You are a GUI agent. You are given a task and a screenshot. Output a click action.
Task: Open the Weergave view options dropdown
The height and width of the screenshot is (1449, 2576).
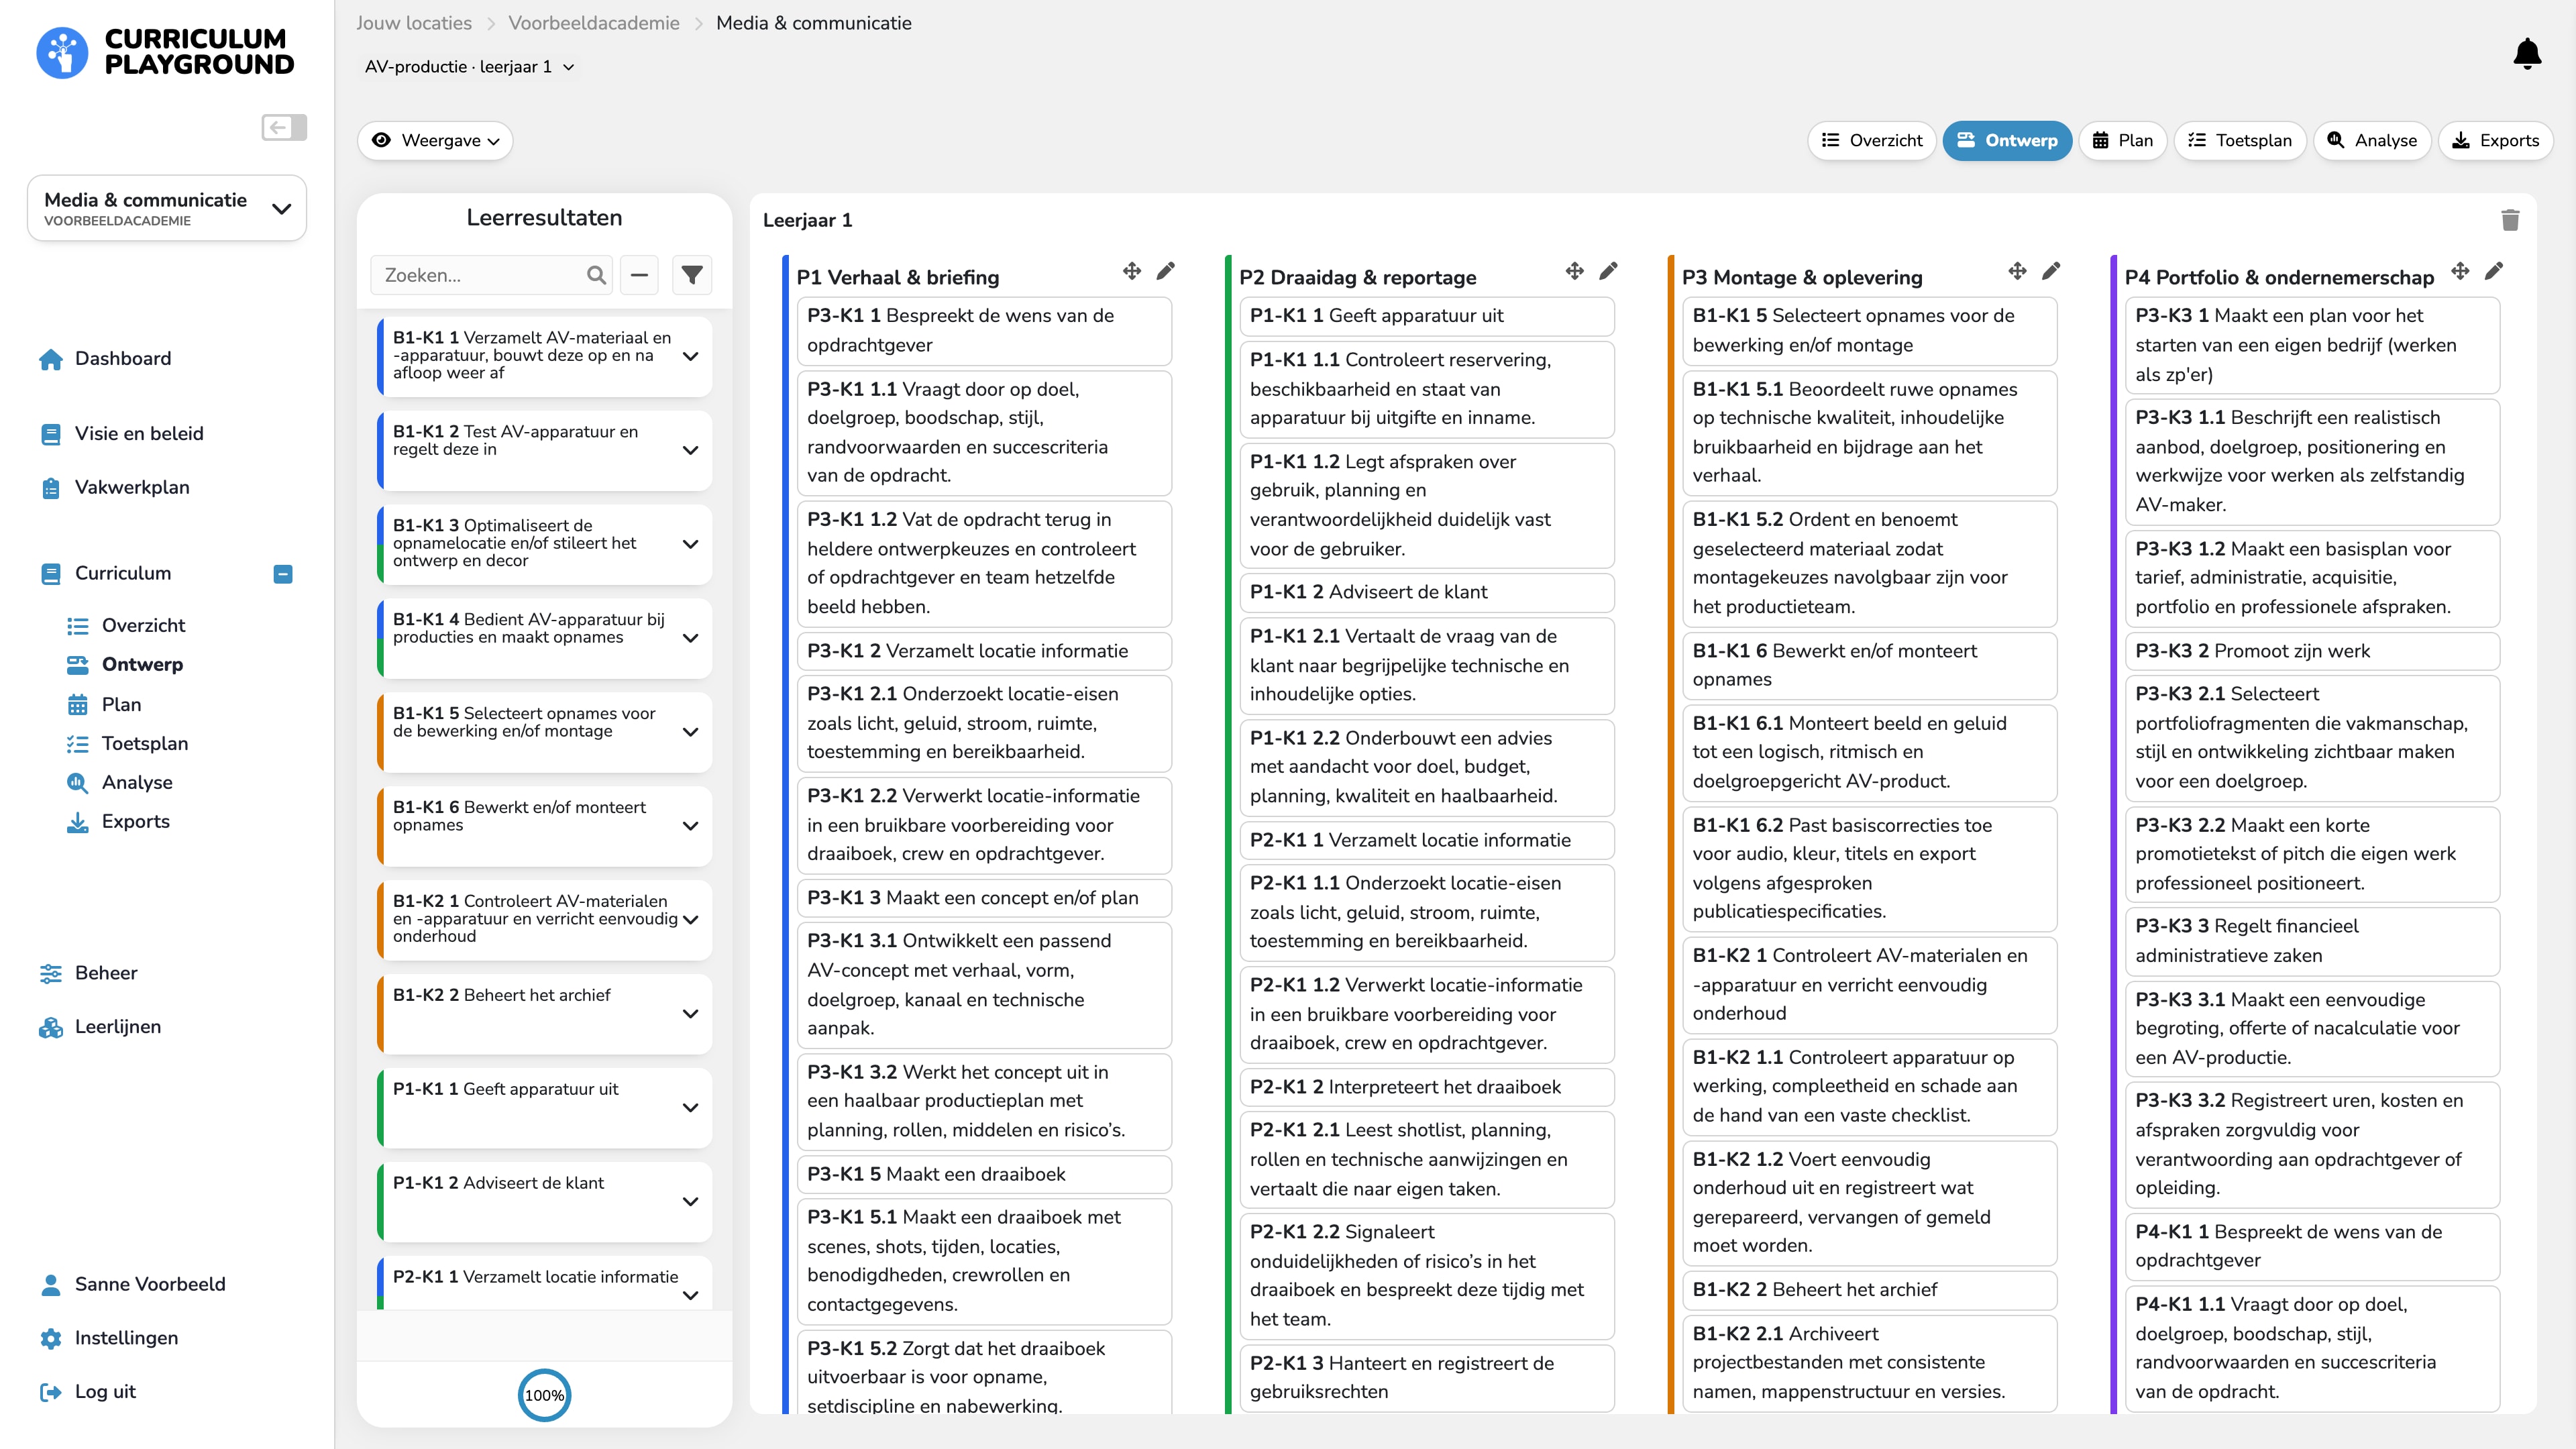tap(435, 141)
